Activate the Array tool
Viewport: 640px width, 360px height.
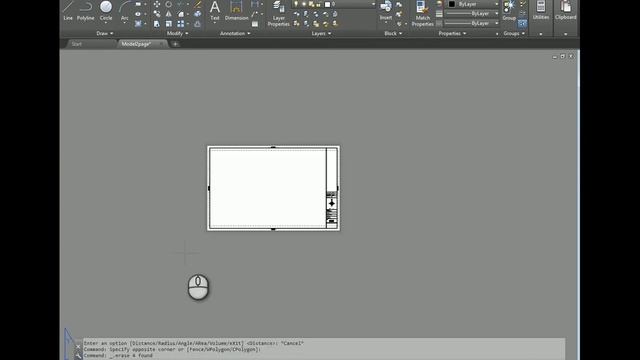point(181,24)
